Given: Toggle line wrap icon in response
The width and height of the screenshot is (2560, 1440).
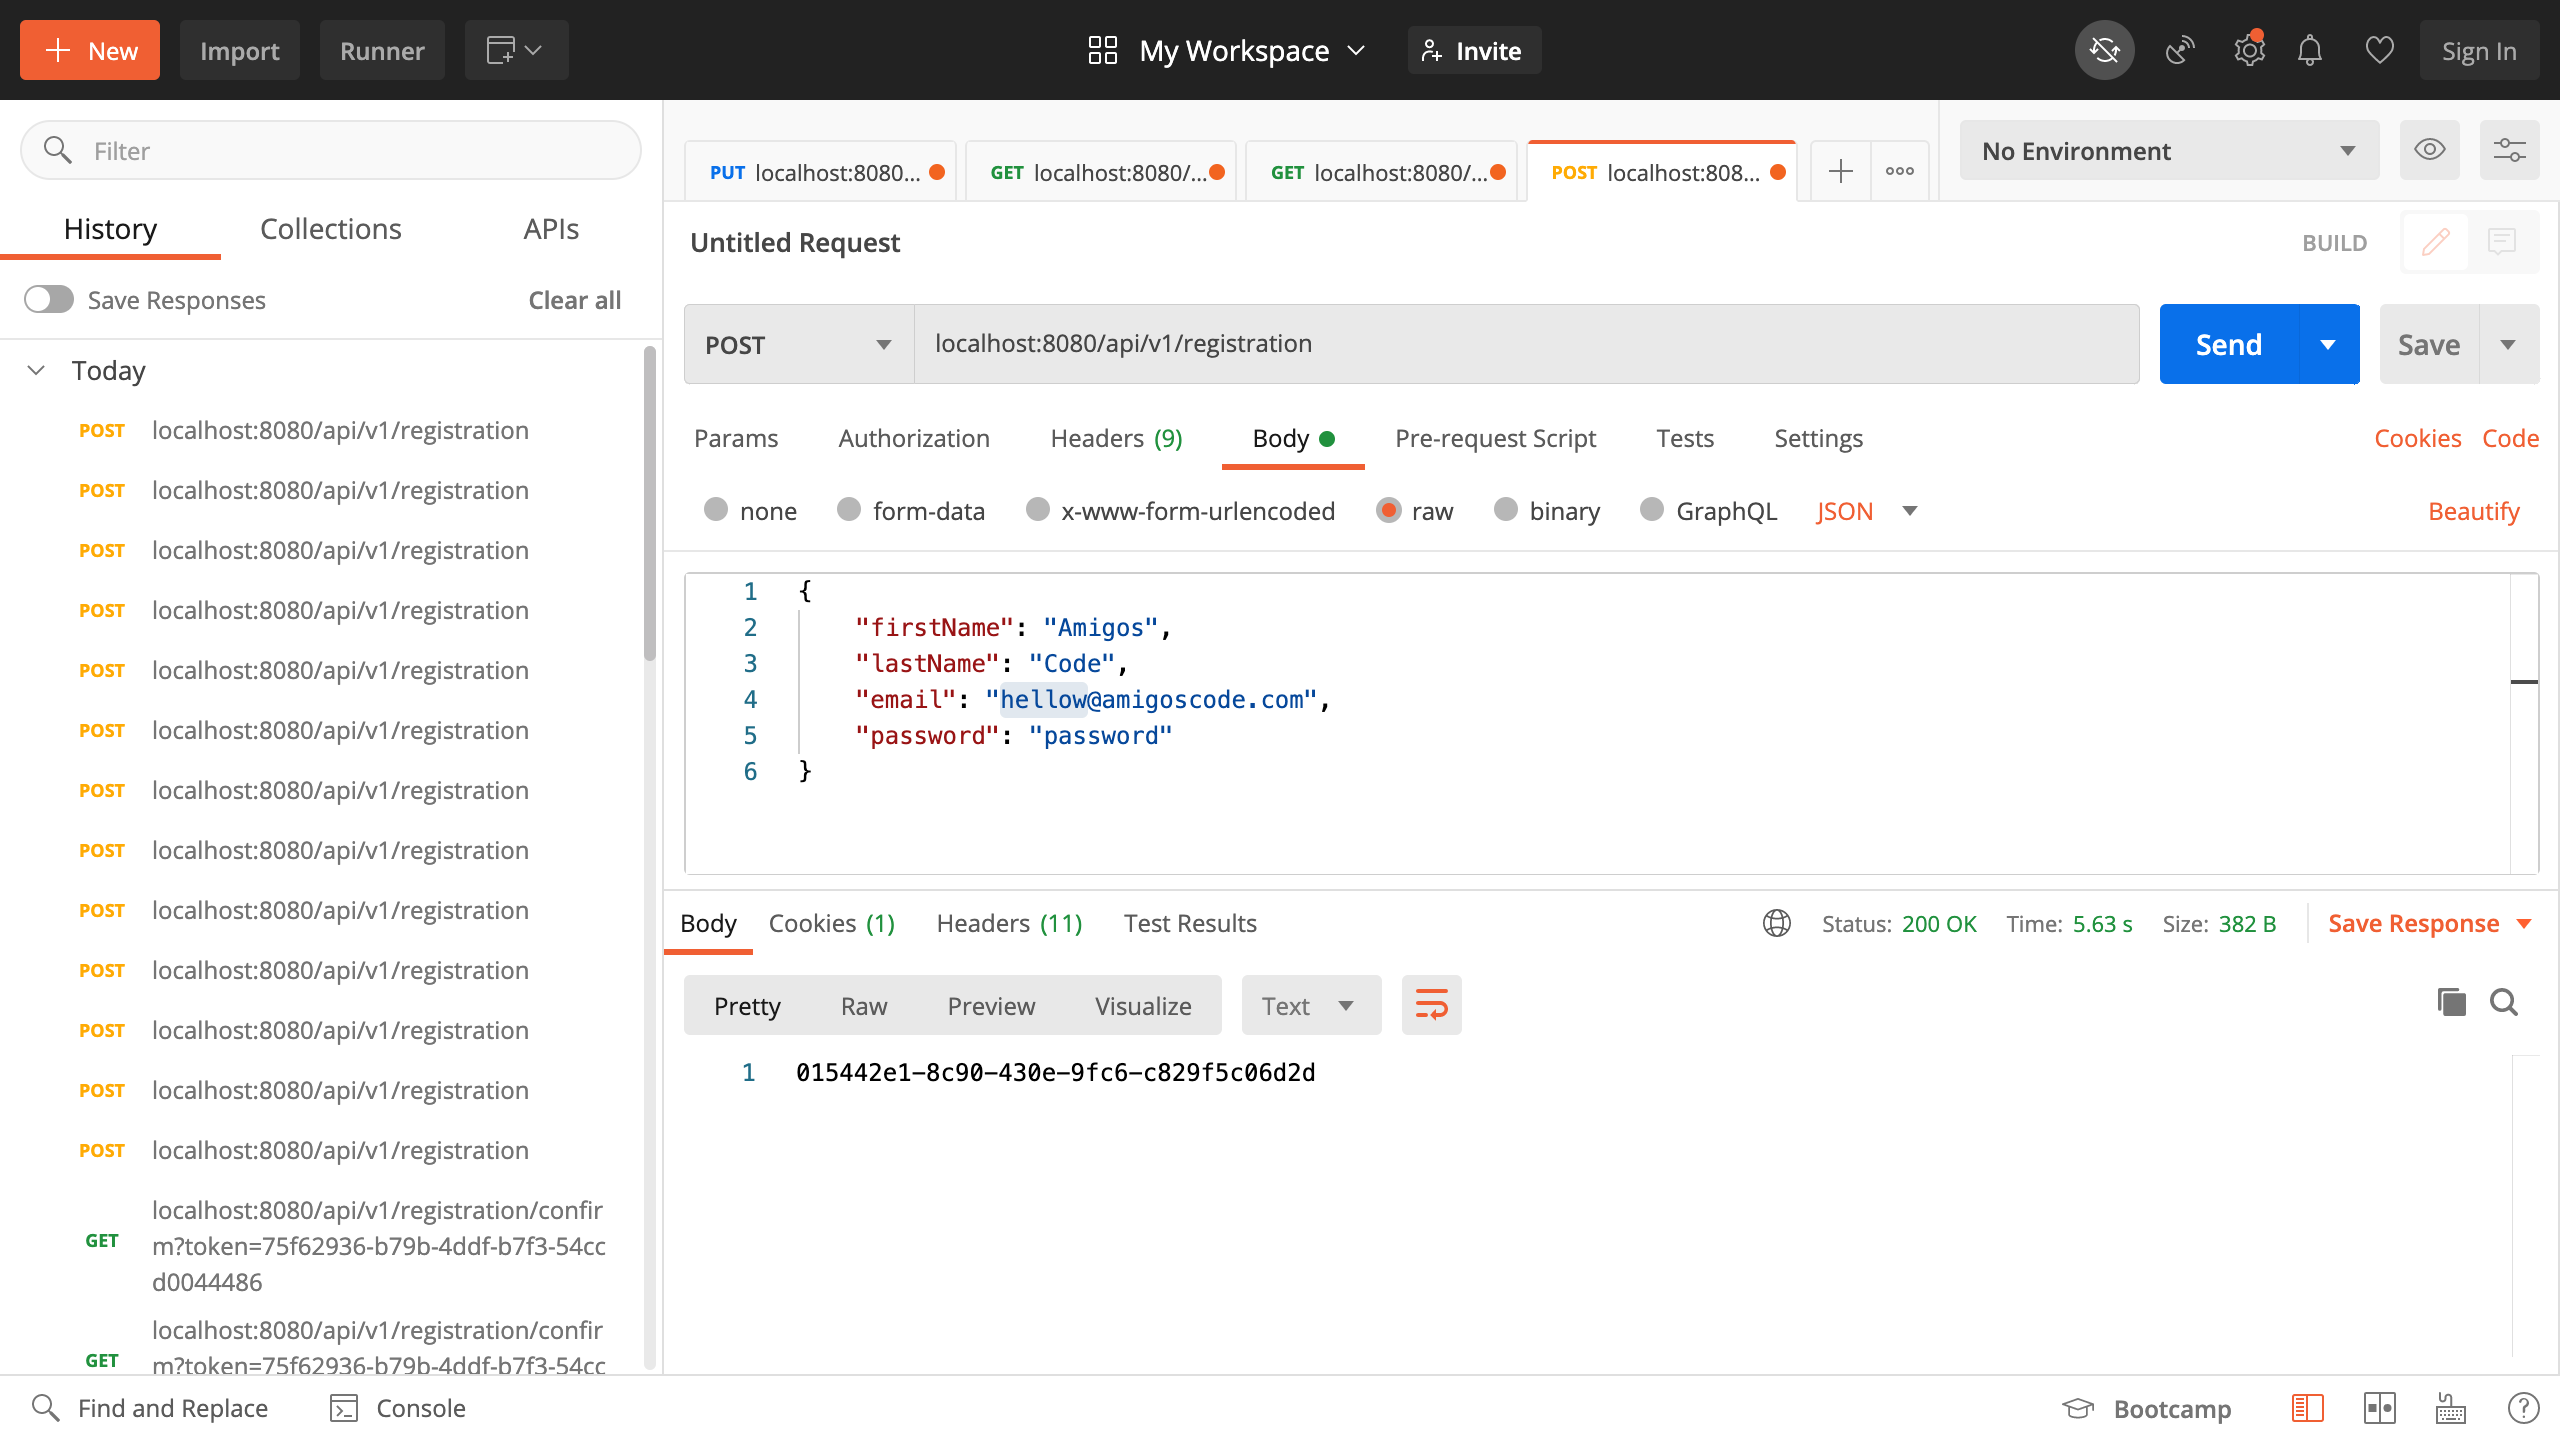Looking at the screenshot, I should (1431, 1005).
